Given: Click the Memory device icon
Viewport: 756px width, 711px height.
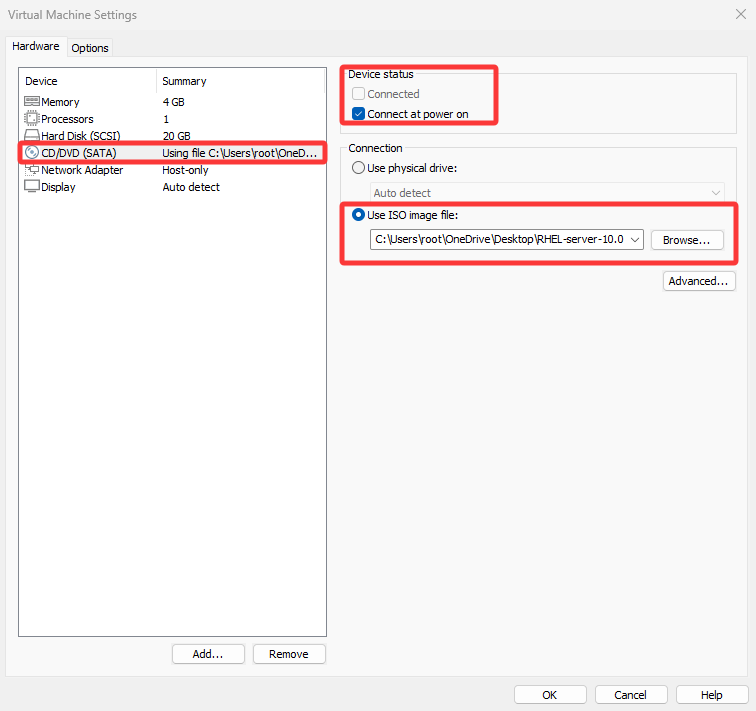Looking at the screenshot, I should coord(31,102).
